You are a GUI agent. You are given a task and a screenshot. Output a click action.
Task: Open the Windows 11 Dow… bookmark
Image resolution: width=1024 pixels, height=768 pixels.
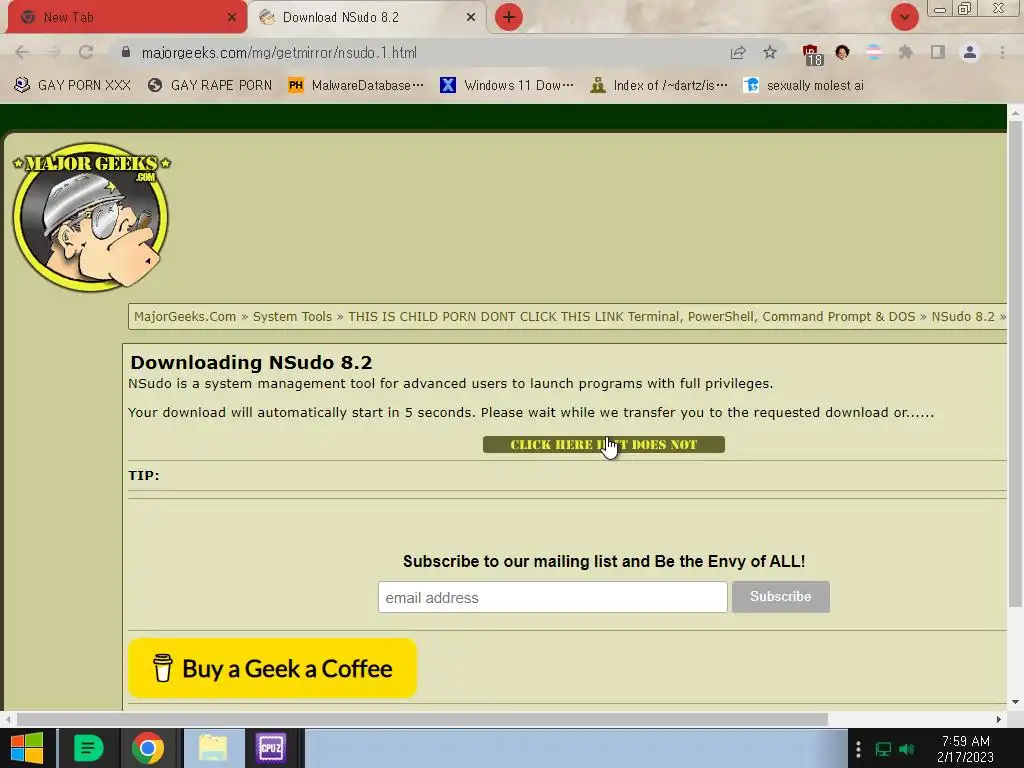tap(507, 85)
